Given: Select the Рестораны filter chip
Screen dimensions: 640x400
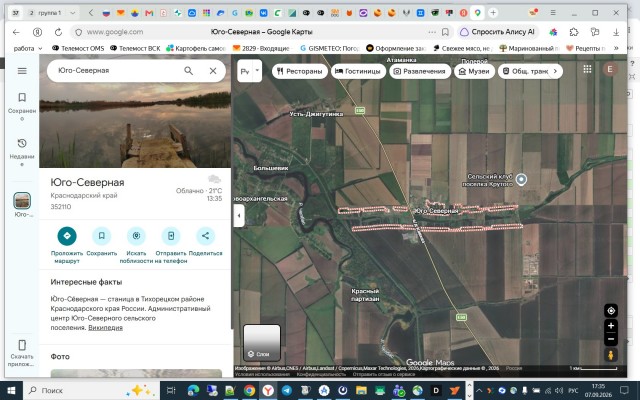Looking at the screenshot, I should (x=300, y=71).
